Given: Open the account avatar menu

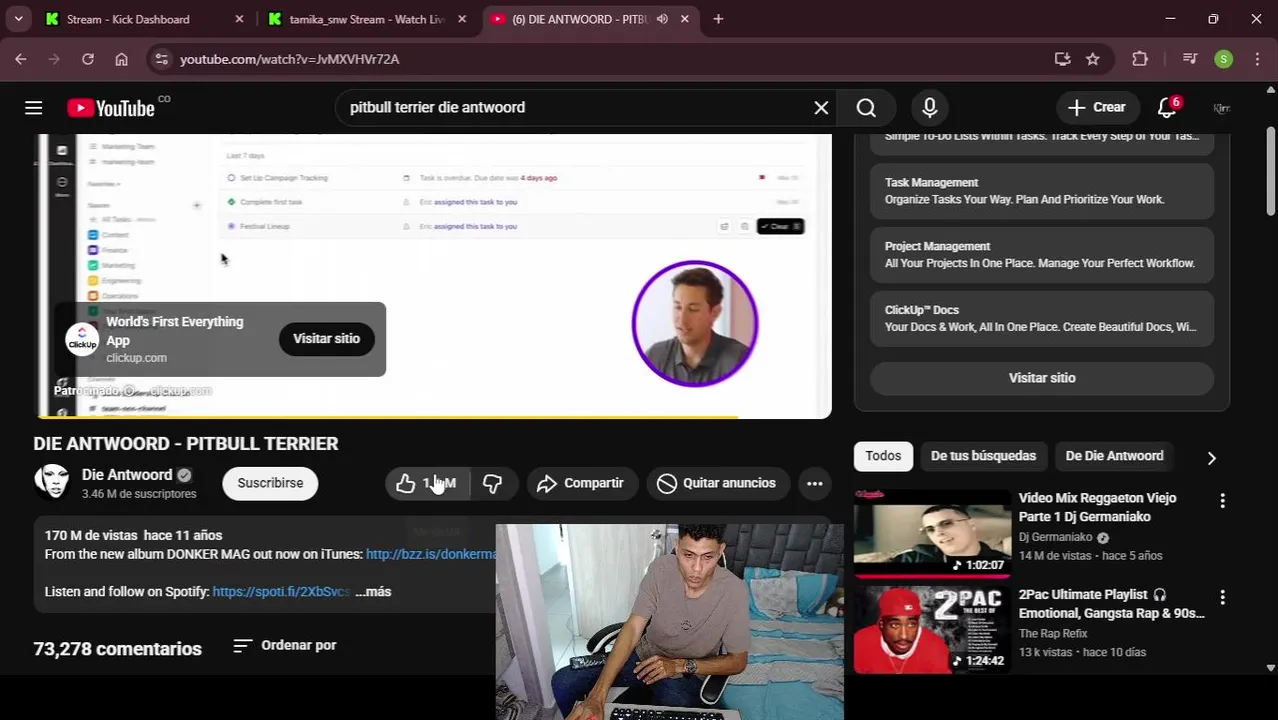Looking at the screenshot, I should 1222,108.
